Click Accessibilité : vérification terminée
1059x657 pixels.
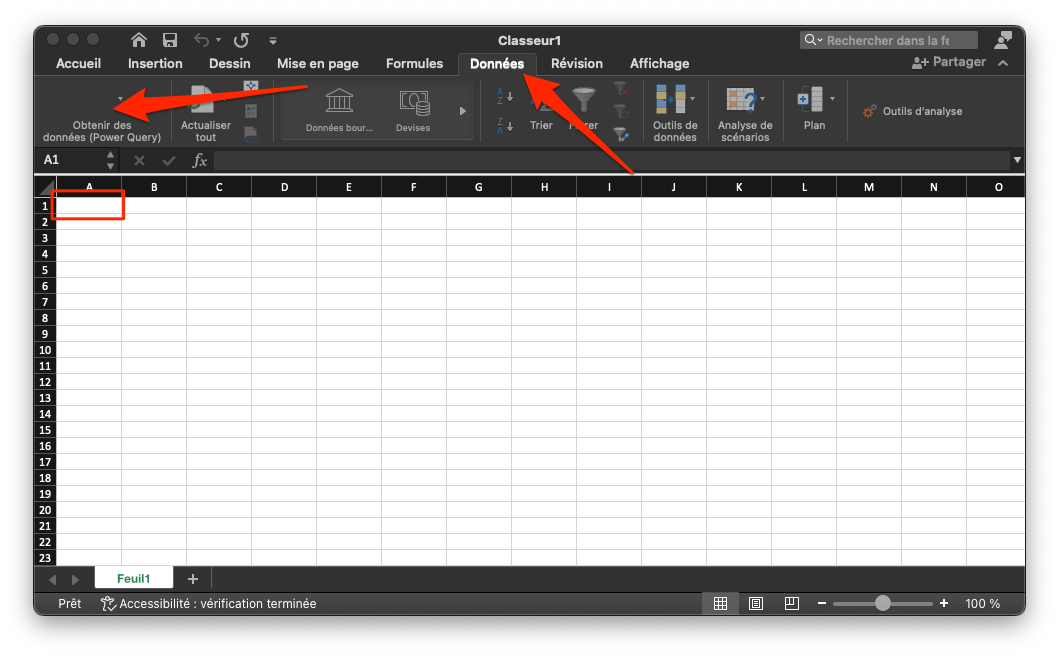point(217,604)
